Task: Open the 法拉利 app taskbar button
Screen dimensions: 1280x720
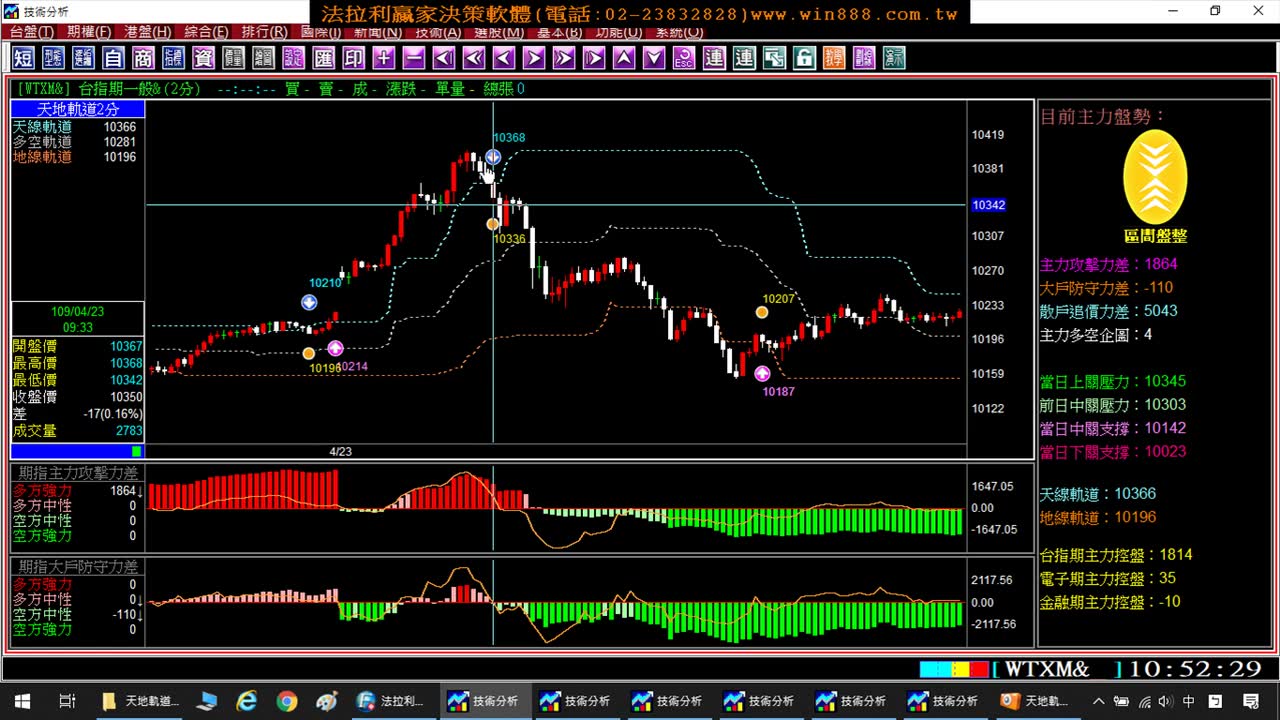Action: point(391,701)
